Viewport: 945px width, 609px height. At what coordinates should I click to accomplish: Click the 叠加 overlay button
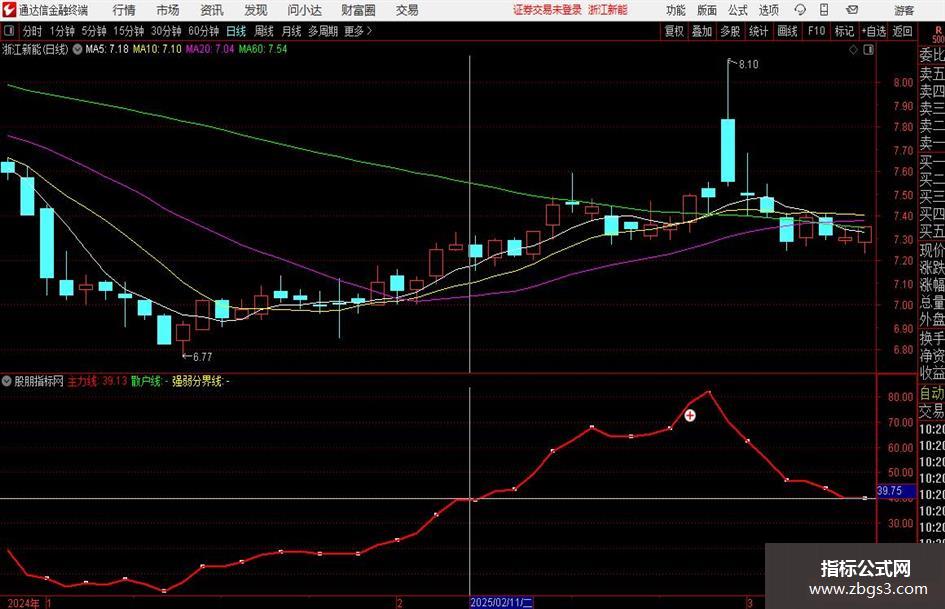click(702, 31)
